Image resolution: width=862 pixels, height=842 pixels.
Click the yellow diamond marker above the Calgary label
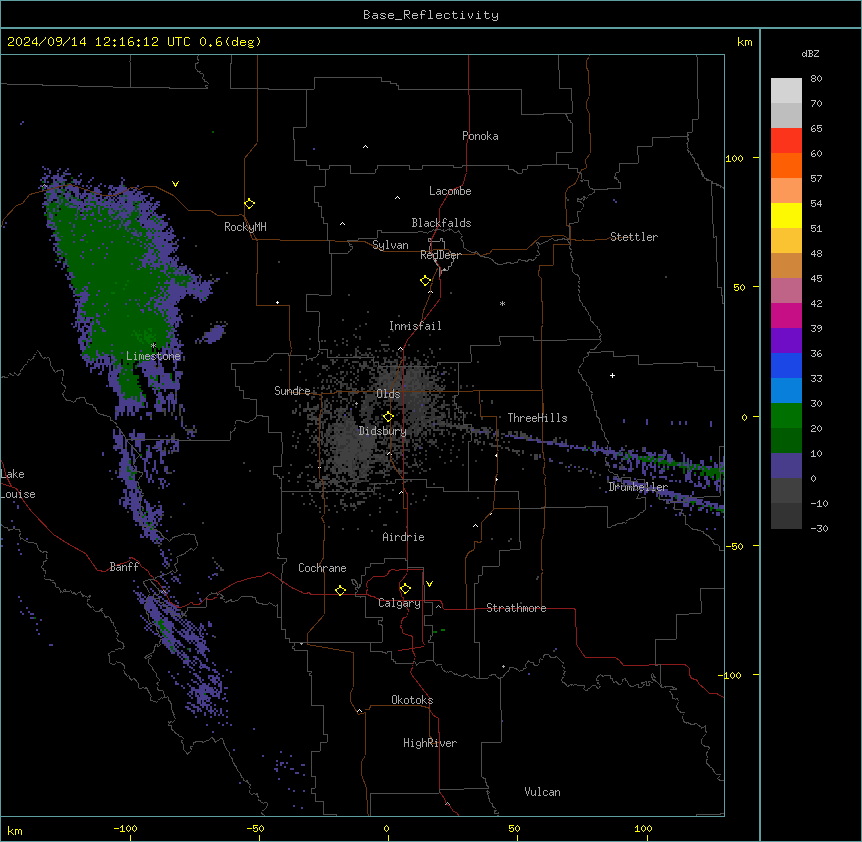[405, 589]
